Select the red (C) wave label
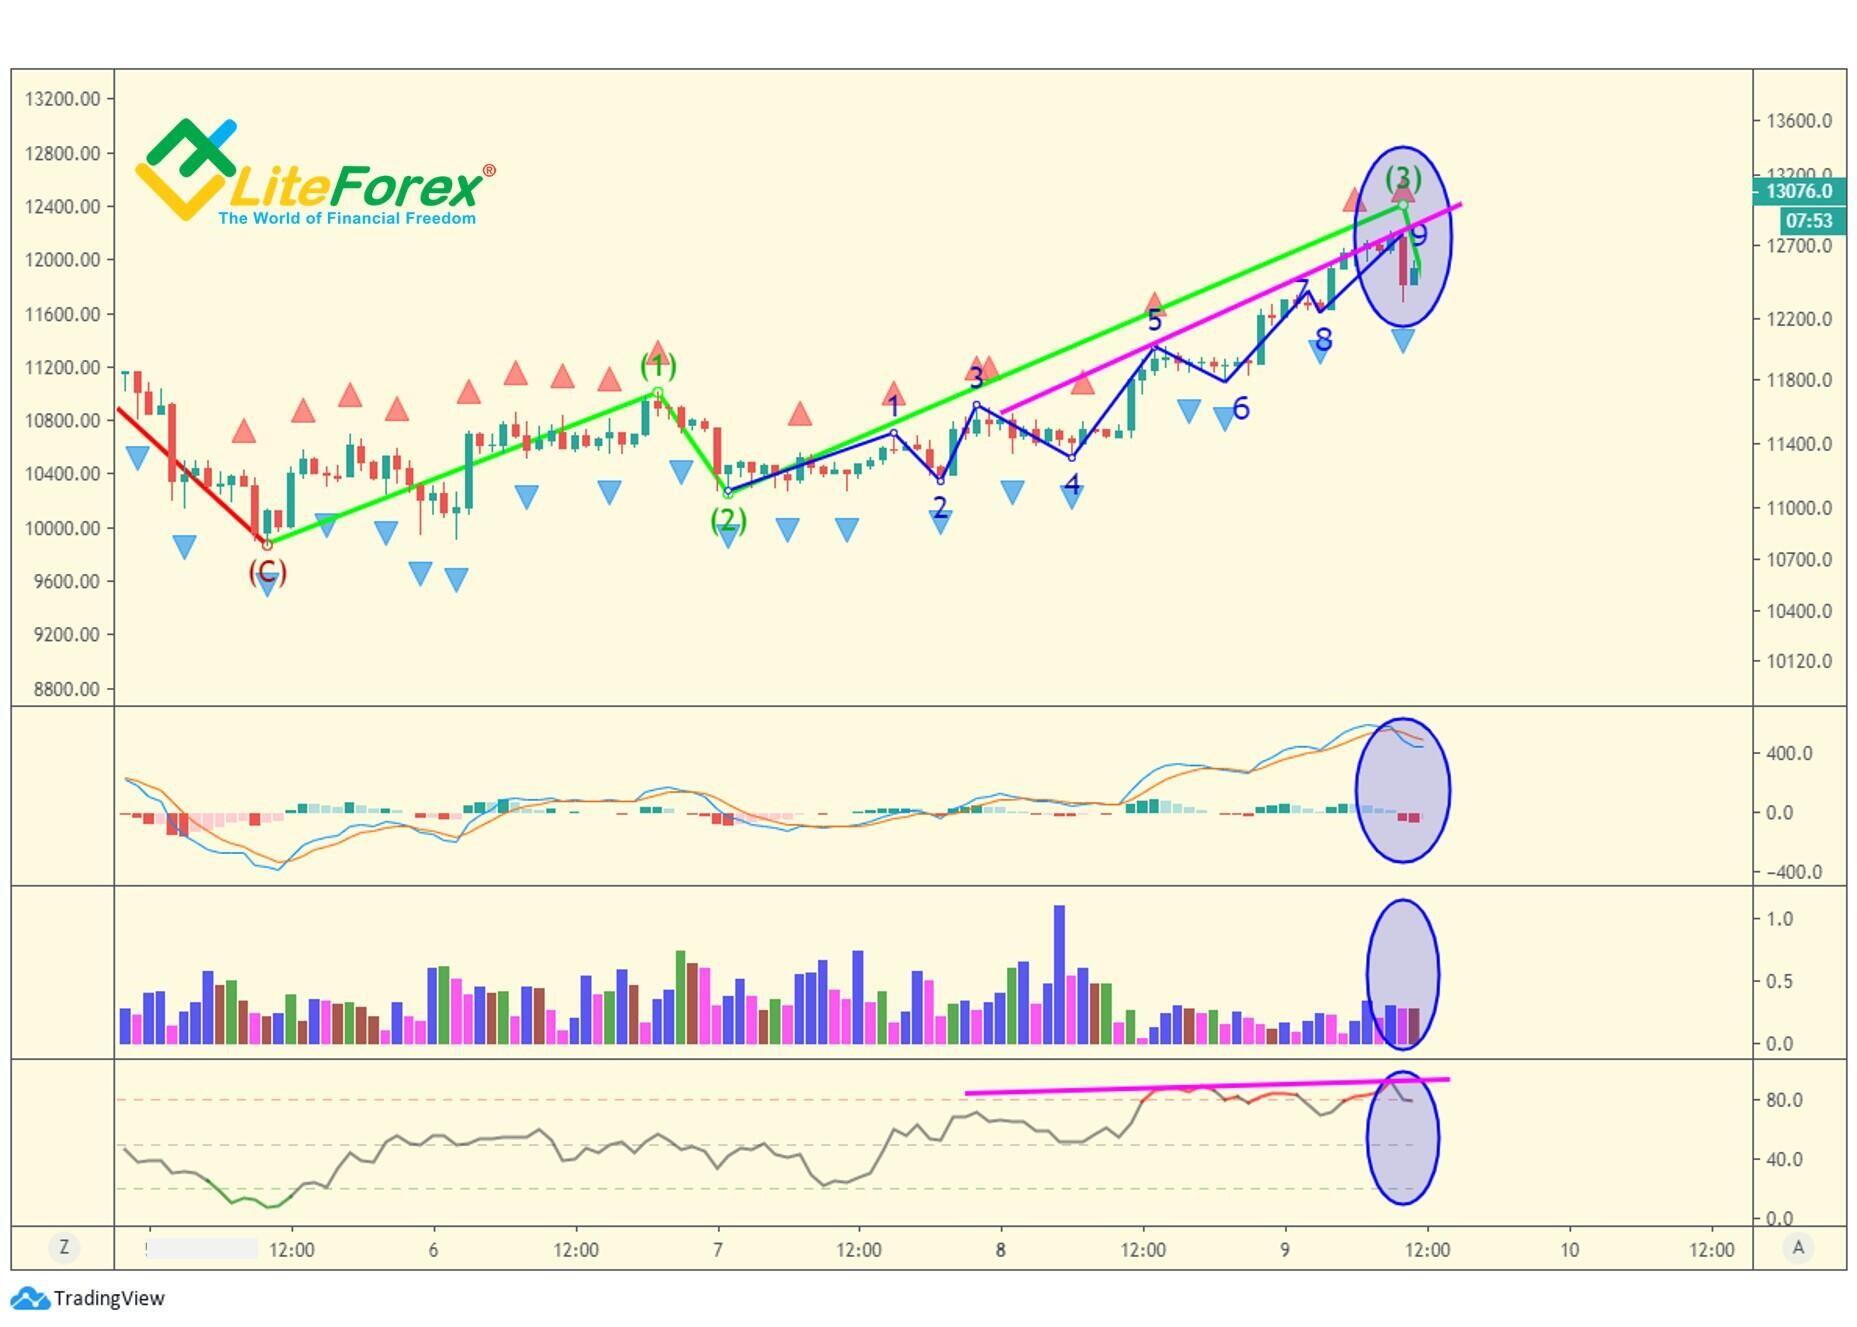This screenshot has width=1857, height=1327. (x=267, y=572)
